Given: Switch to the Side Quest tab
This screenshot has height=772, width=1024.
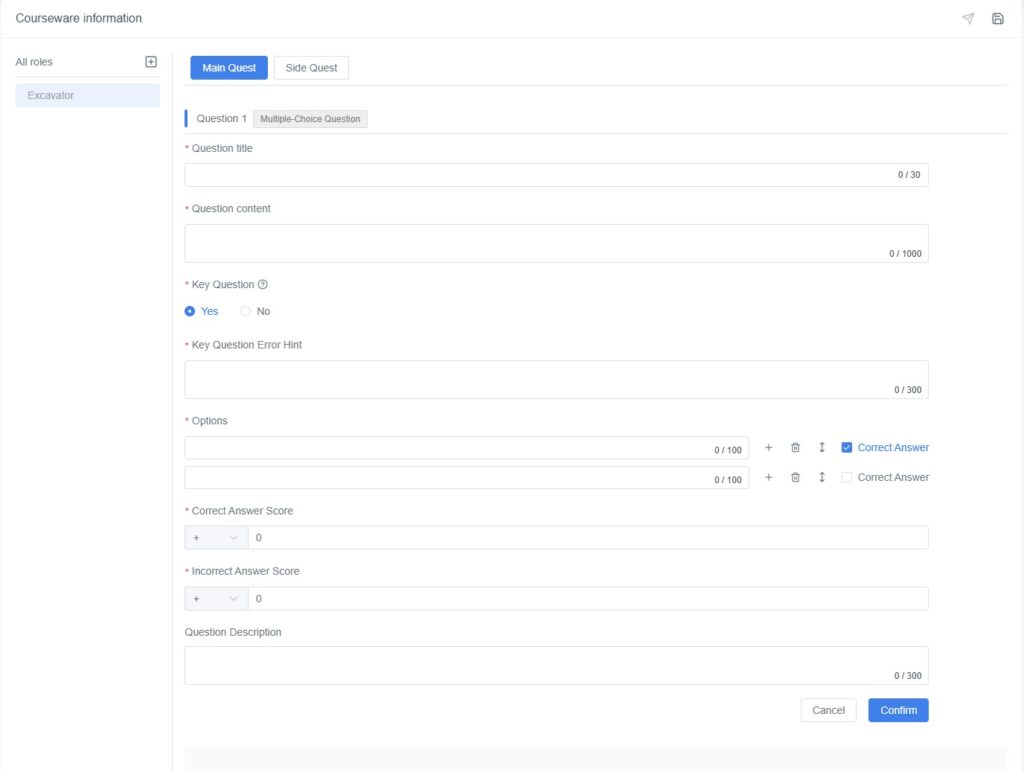Looking at the screenshot, I should [311, 68].
